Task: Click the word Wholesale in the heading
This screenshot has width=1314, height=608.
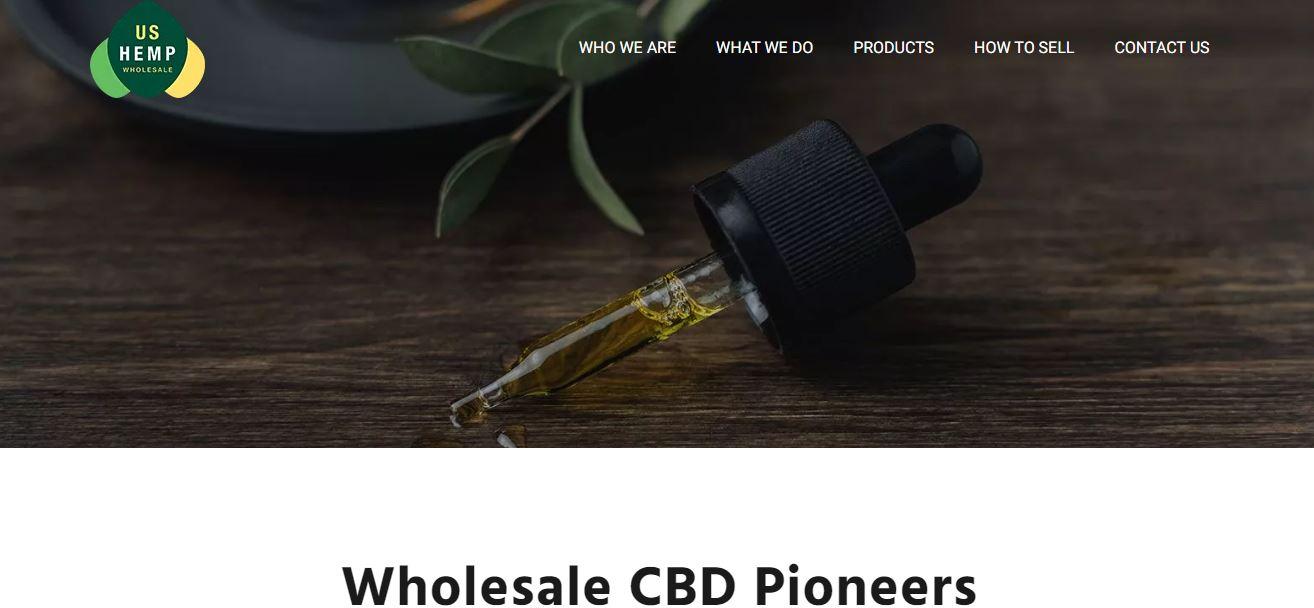Action: coord(476,586)
